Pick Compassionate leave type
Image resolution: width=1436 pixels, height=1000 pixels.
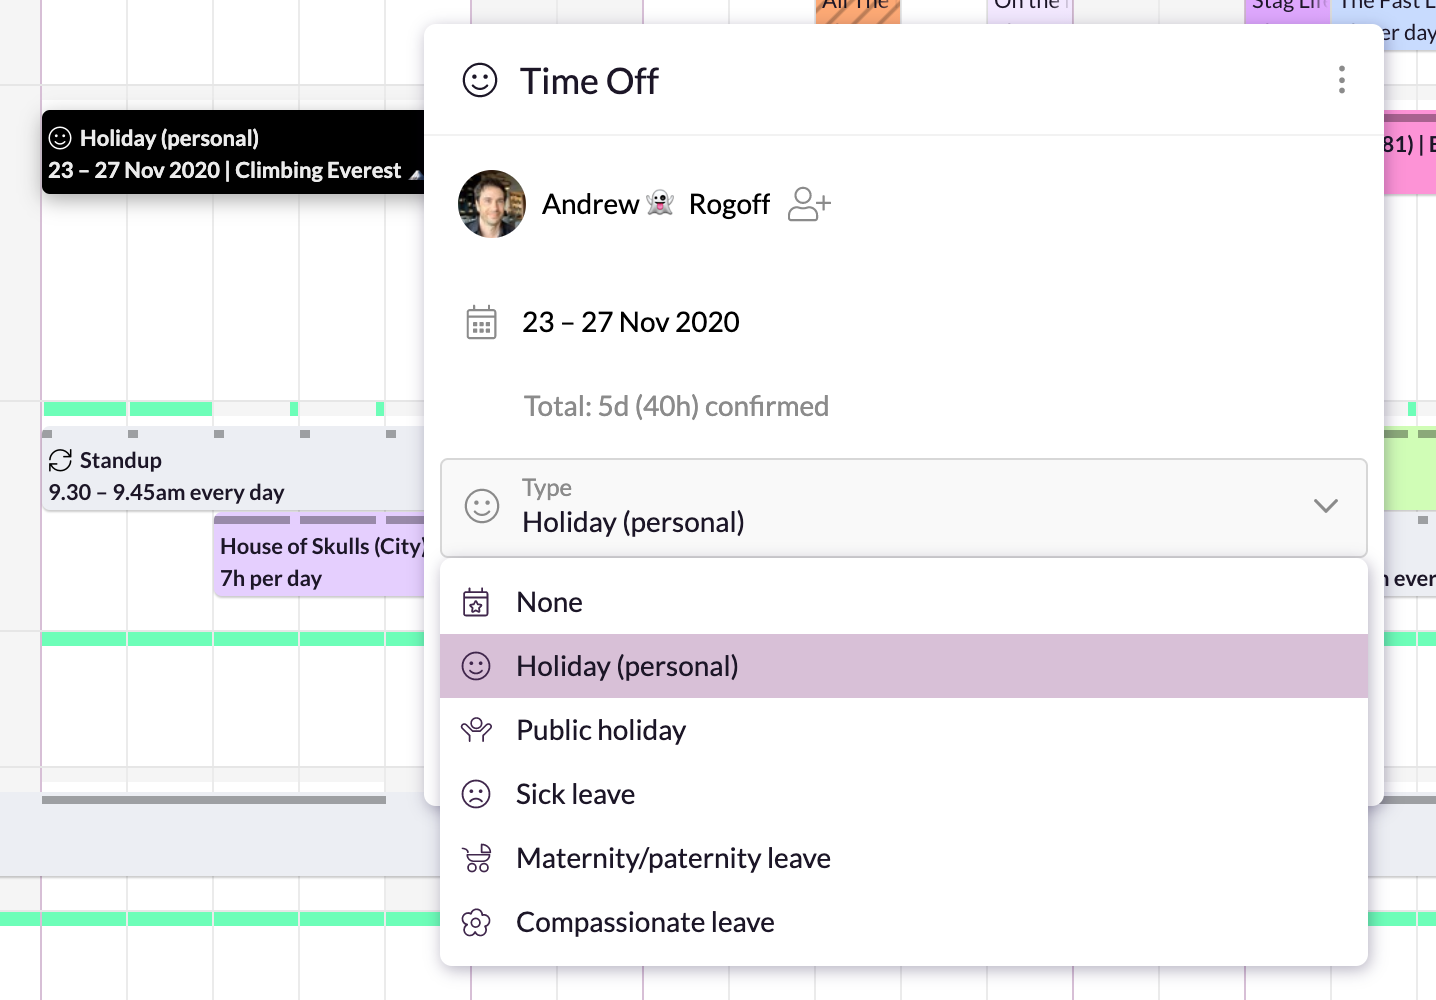[x=645, y=923]
